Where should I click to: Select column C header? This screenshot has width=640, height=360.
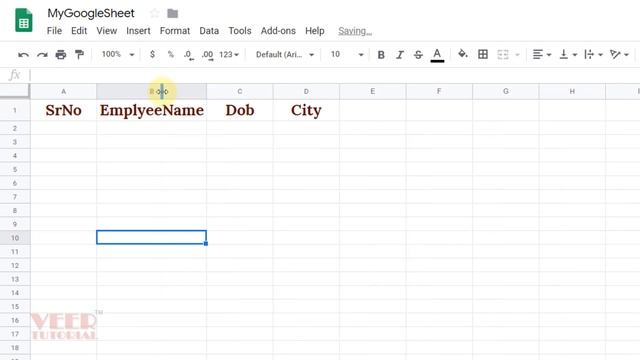(240, 91)
